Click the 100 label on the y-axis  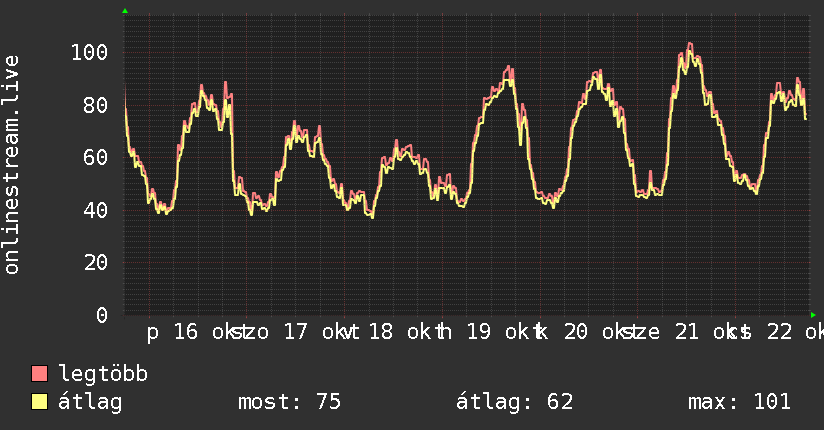pos(89,52)
